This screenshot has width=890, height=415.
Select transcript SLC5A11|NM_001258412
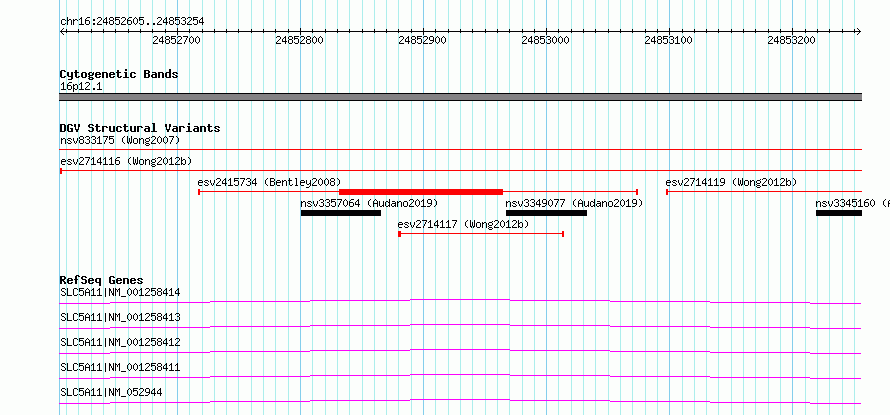tap(120, 342)
